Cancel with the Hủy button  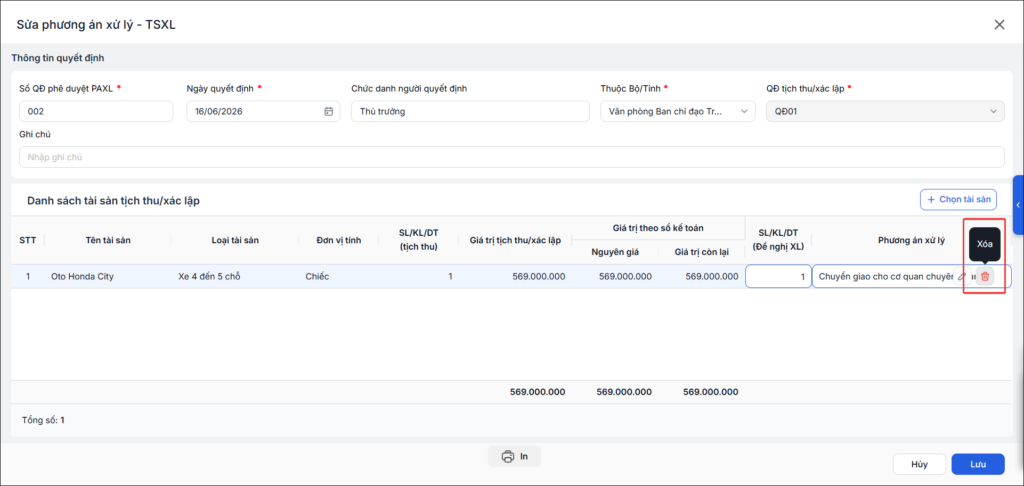pyautogui.click(x=920, y=464)
